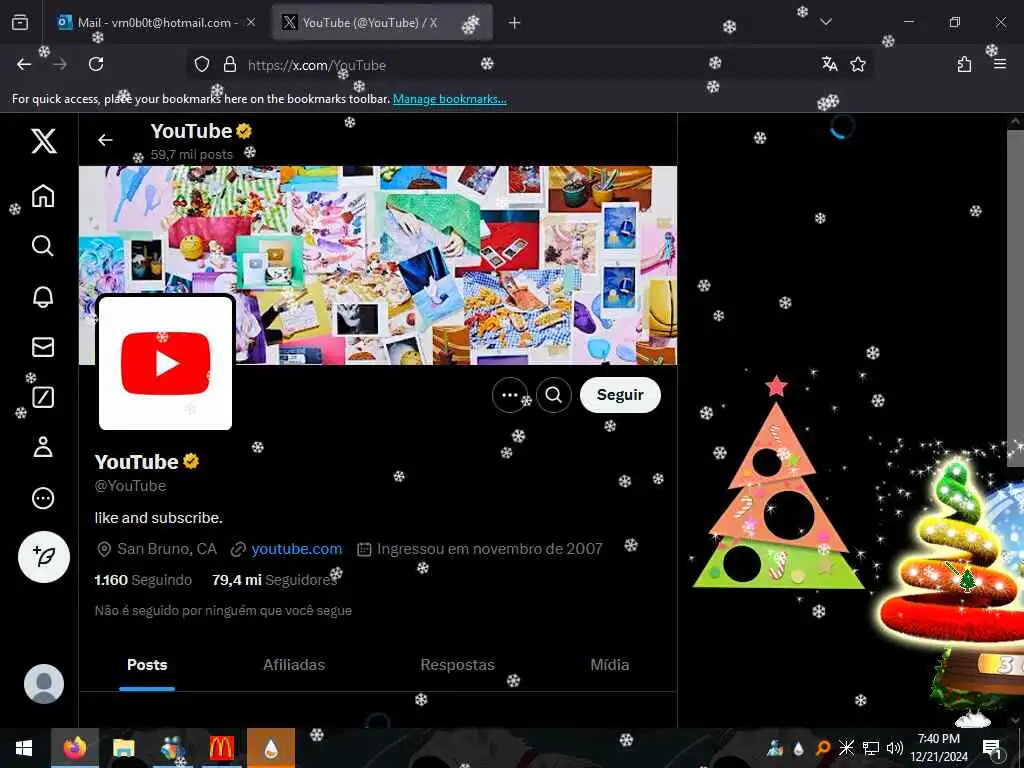Open Firefox application hamburger menu
Screen dimensions: 1024x768
(x=1000, y=64)
